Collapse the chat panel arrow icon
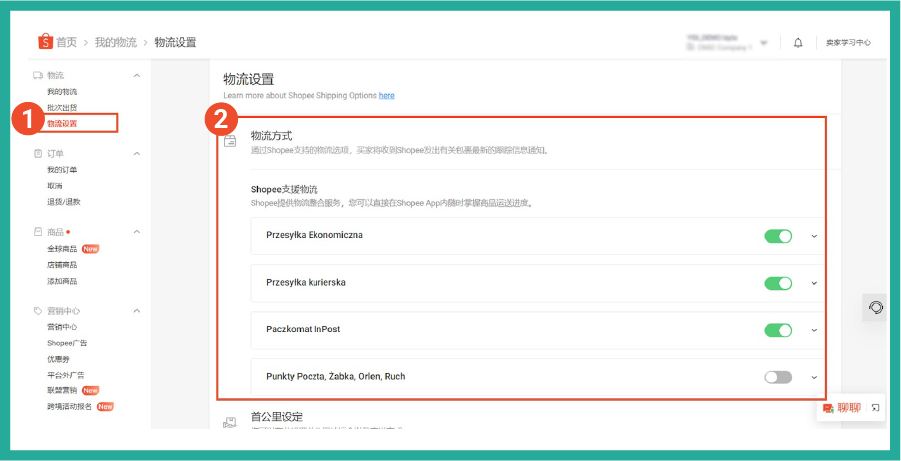Screen dimensions: 901x461 click(x=875, y=408)
